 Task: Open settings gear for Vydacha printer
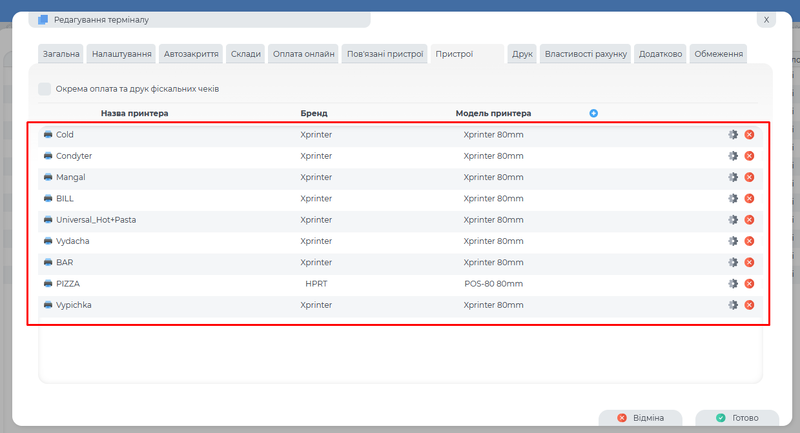[732, 241]
